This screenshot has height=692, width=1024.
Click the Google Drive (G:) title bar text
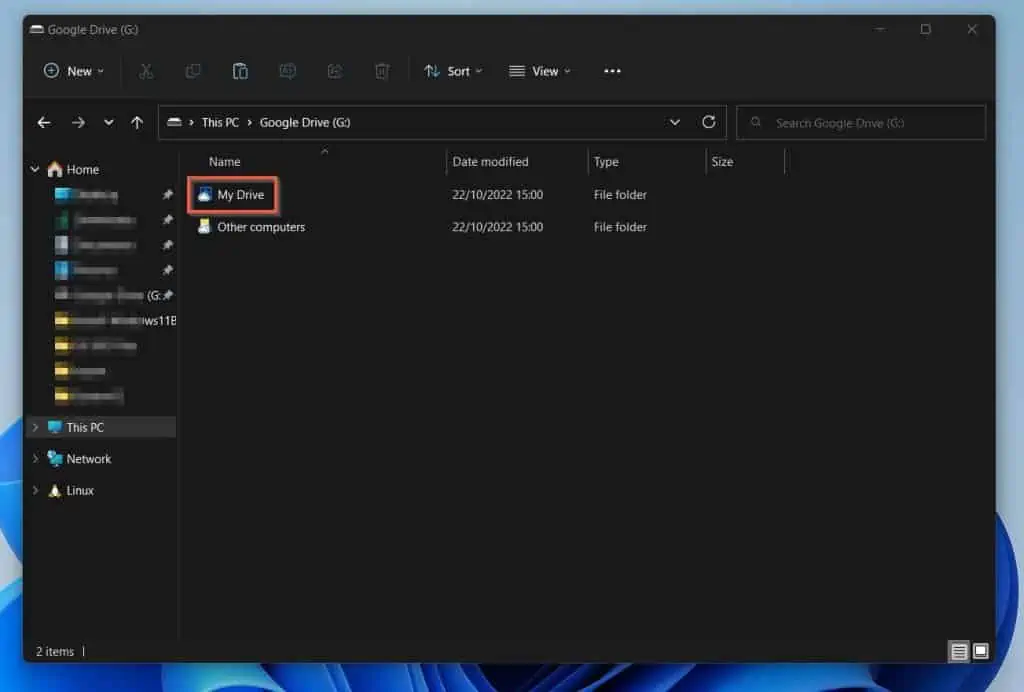(93, 30)
